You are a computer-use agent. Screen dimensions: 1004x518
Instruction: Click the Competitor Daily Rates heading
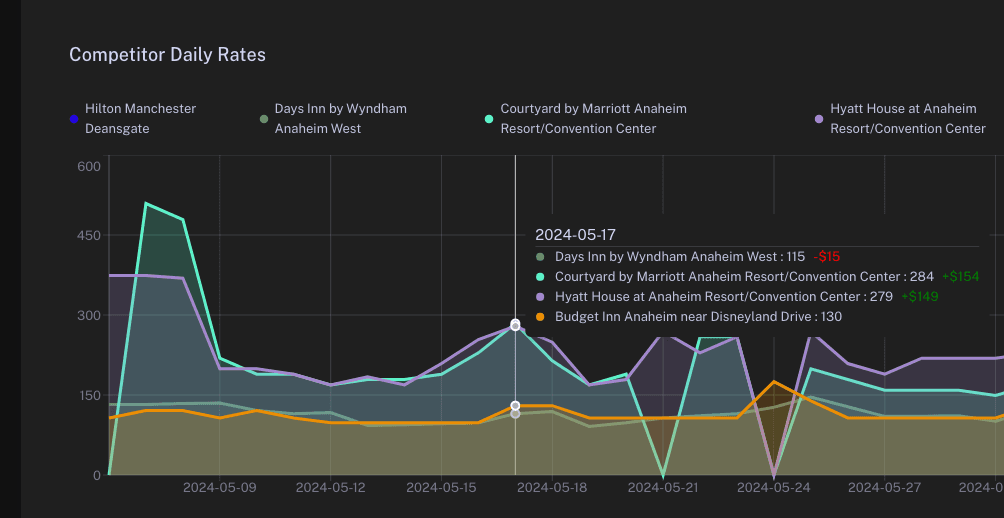(167, 55)
